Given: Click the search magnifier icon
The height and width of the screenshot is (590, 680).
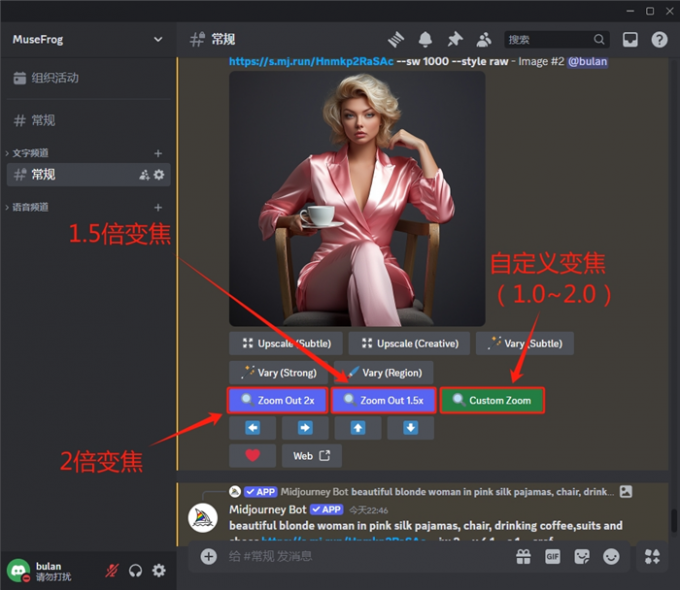Looking at the screenshot, I should point(599,39).
